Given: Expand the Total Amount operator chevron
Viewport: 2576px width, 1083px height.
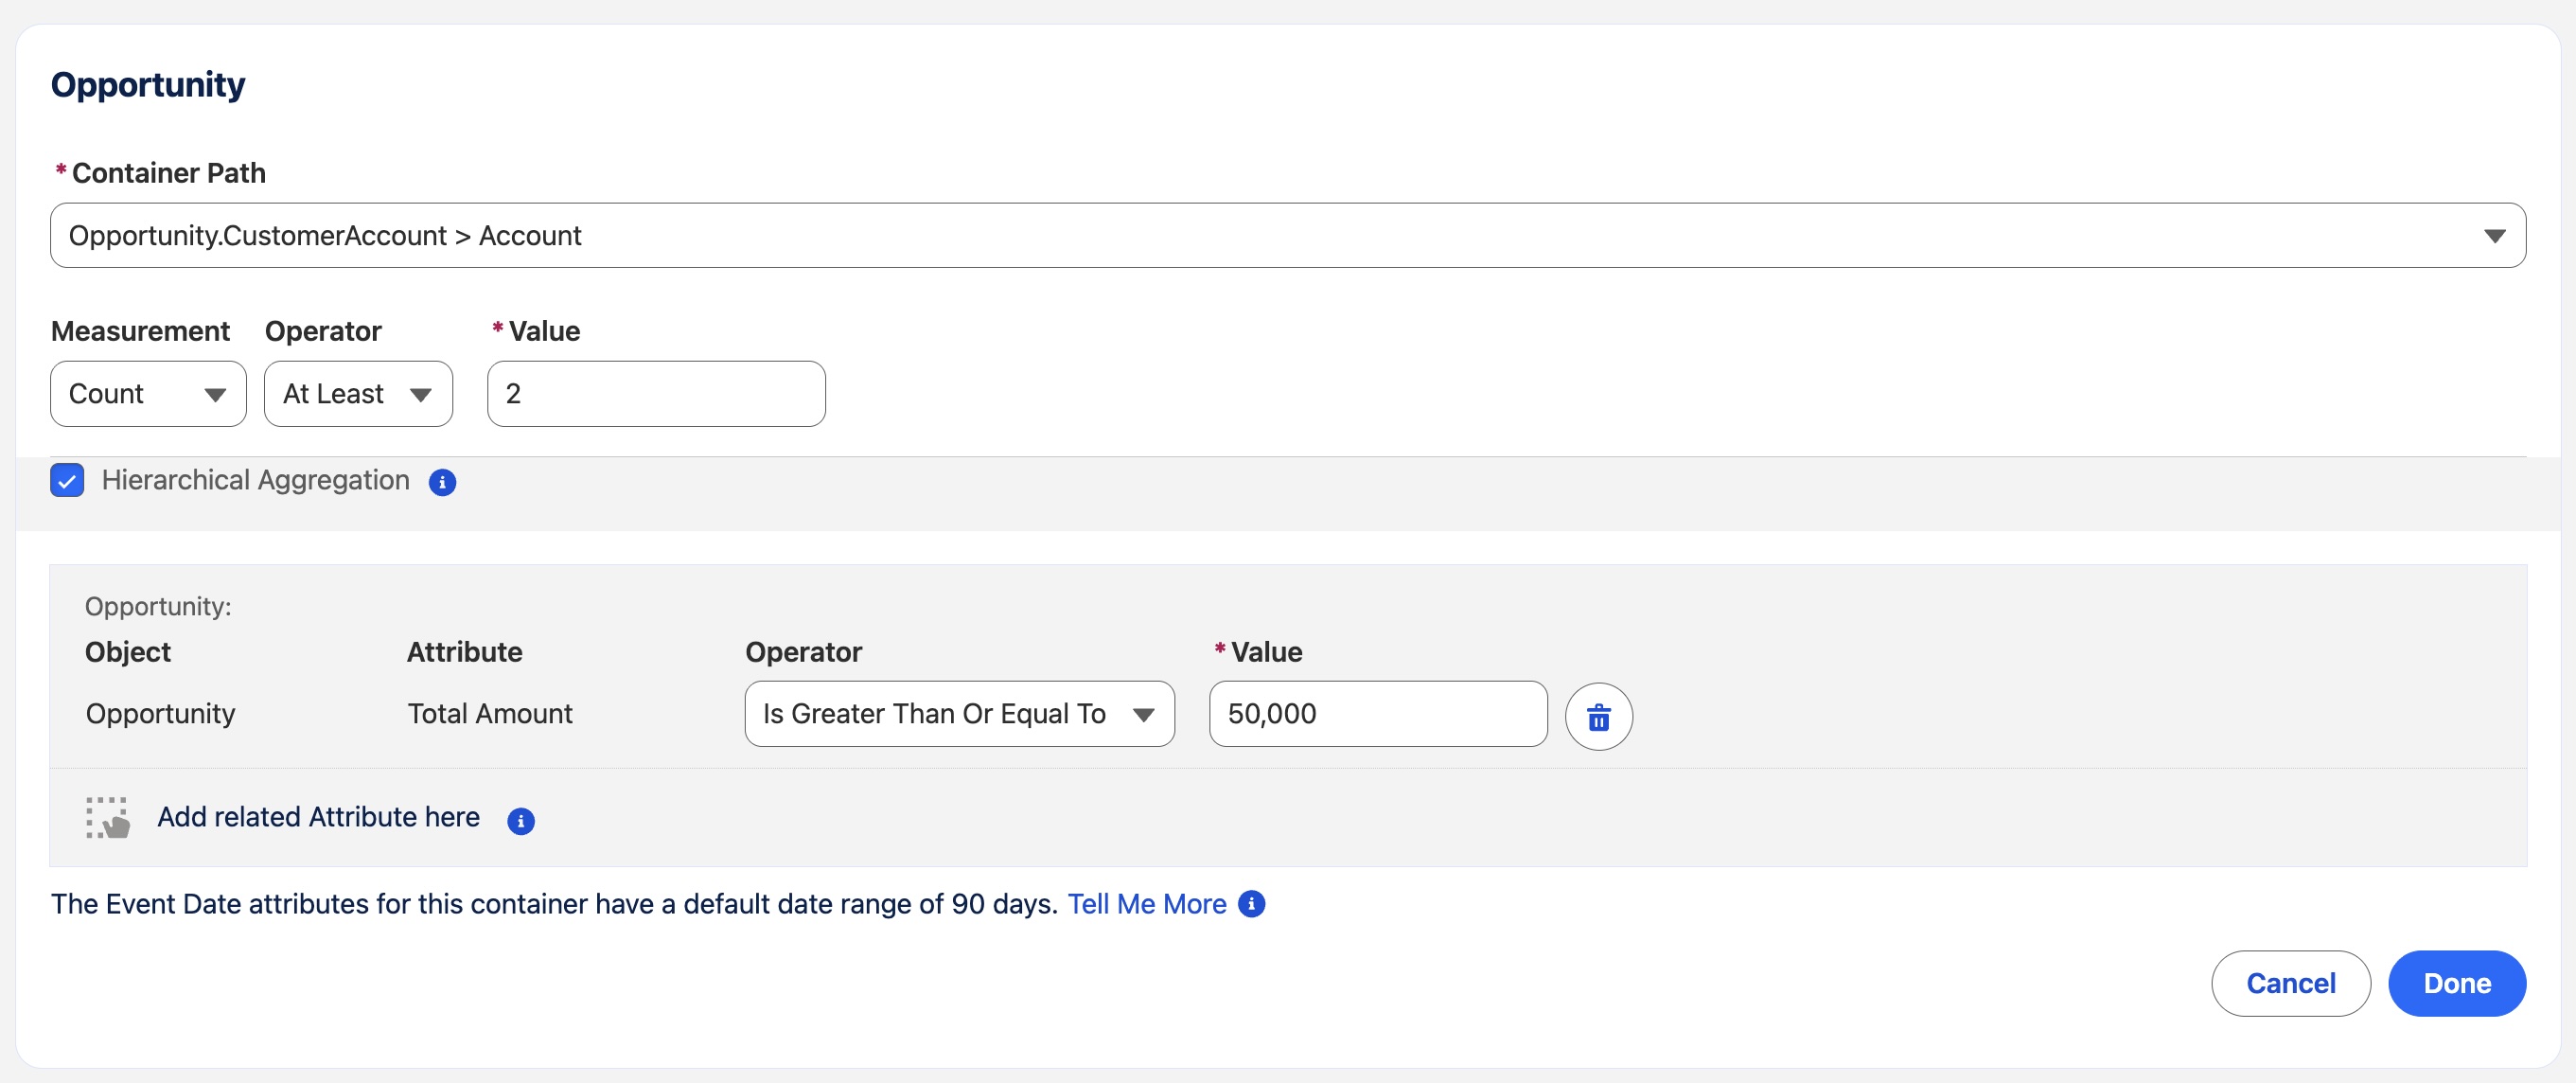Looking at the screenshot, I should coord(1144,714).
